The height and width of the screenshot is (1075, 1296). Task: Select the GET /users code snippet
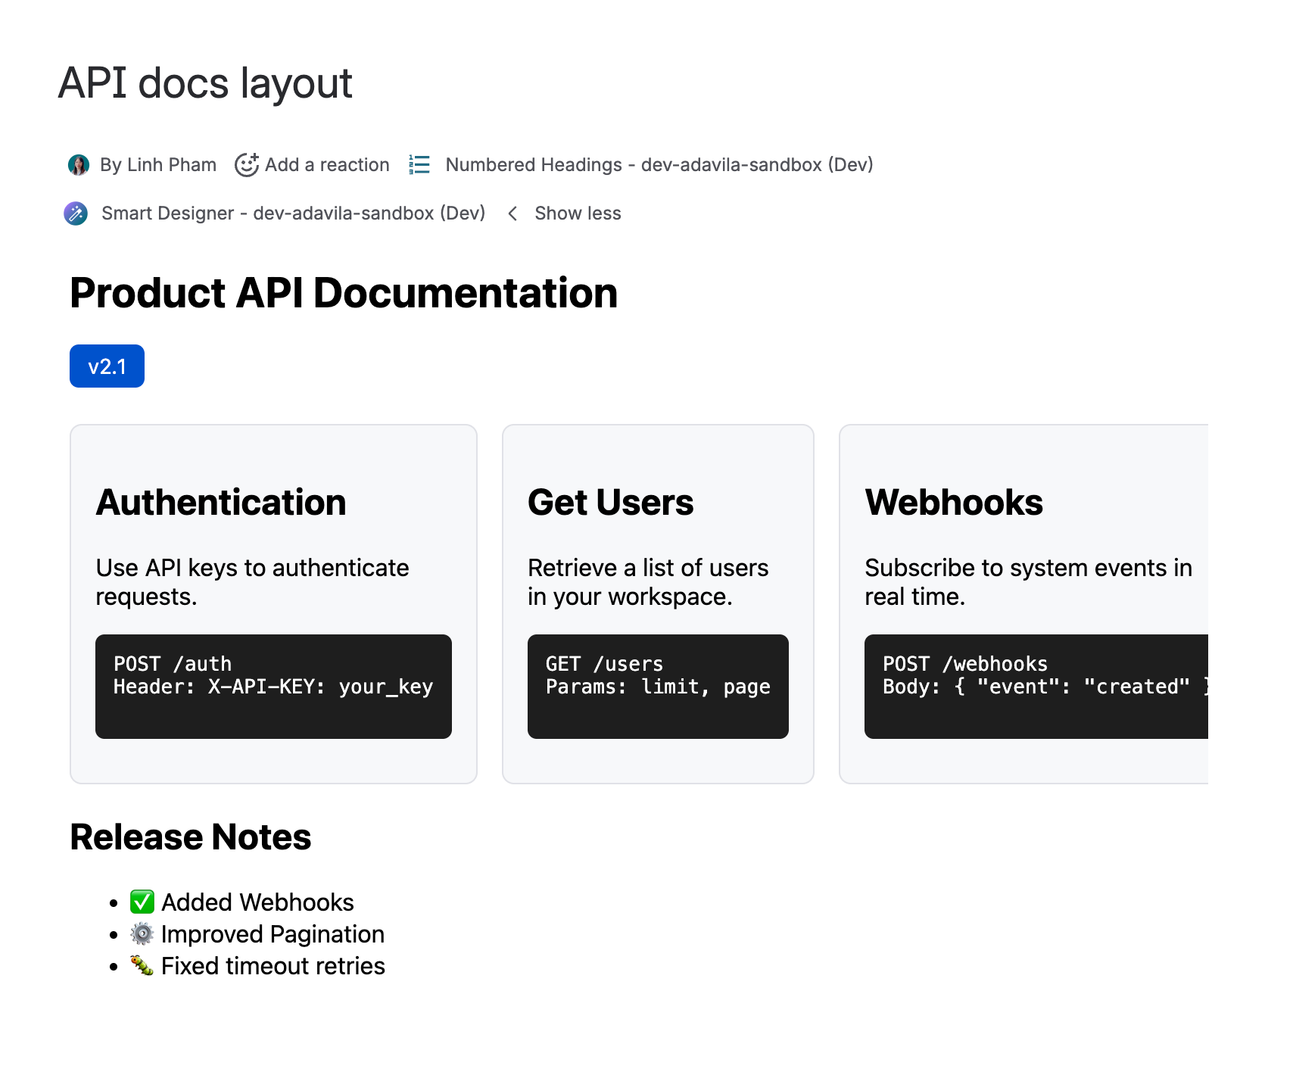[x=657, y=686]
